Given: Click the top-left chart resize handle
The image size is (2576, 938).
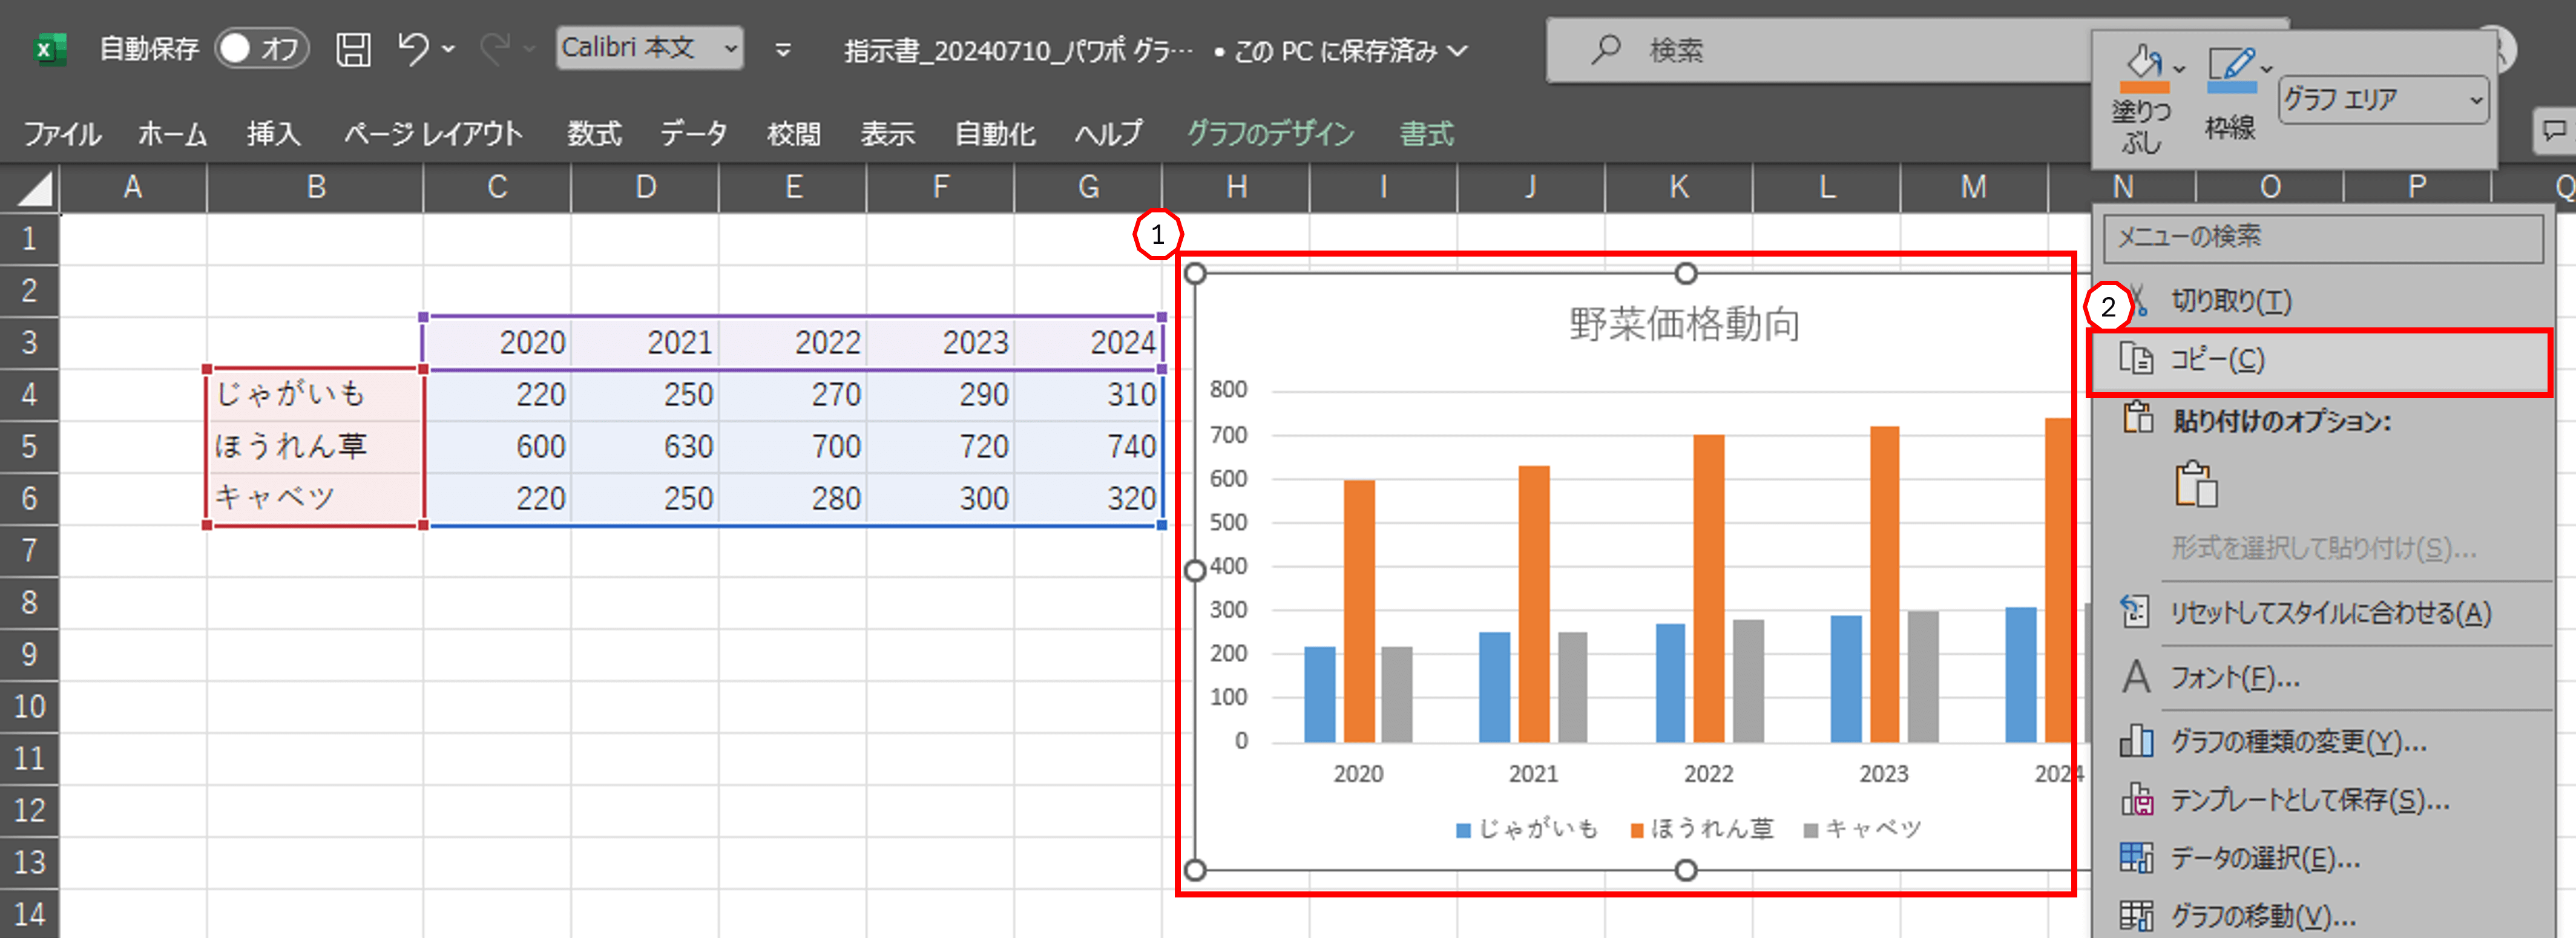Looking at the screenshot, I should click(1195, 273).
